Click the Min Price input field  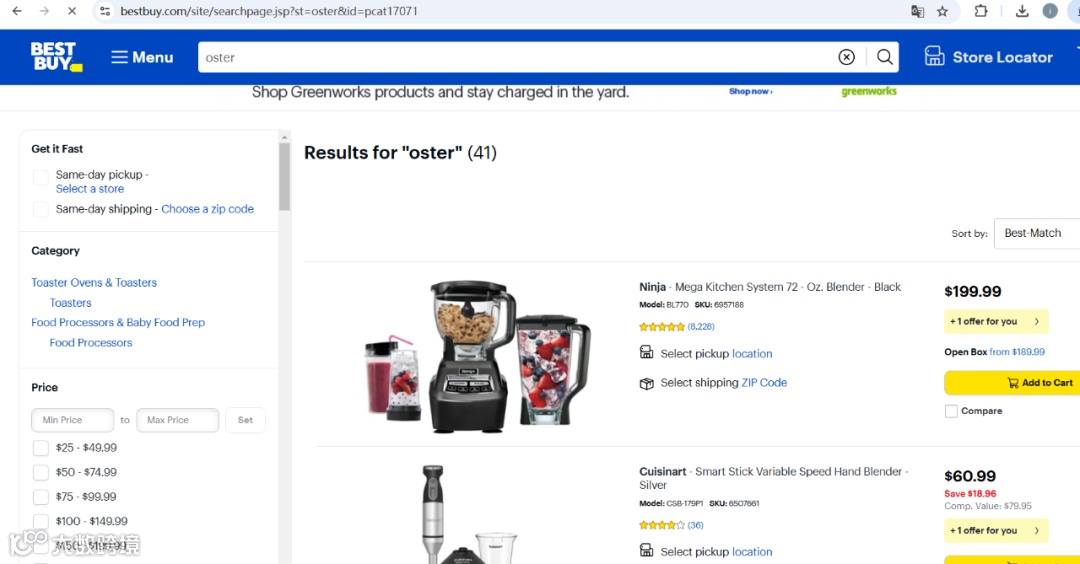(72, 420)
